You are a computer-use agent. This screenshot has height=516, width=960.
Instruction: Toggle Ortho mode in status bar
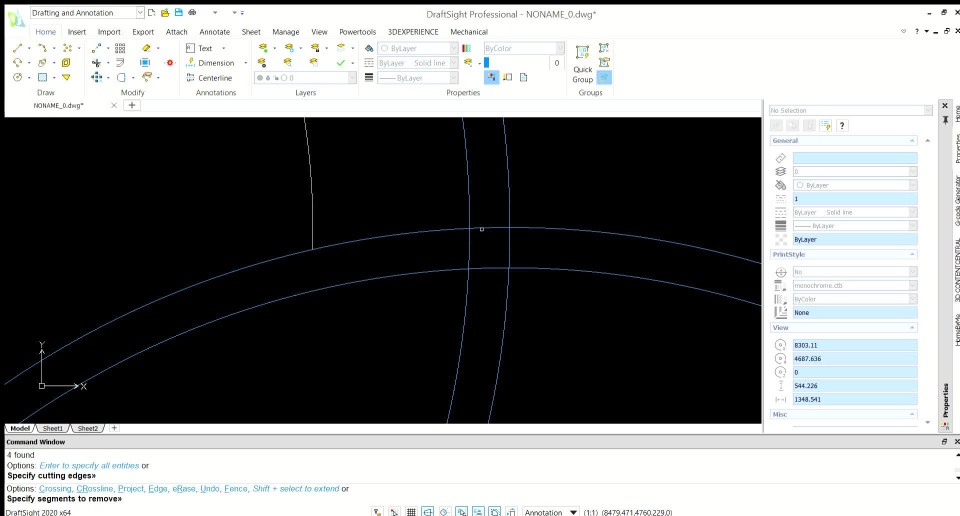point(427,512)
